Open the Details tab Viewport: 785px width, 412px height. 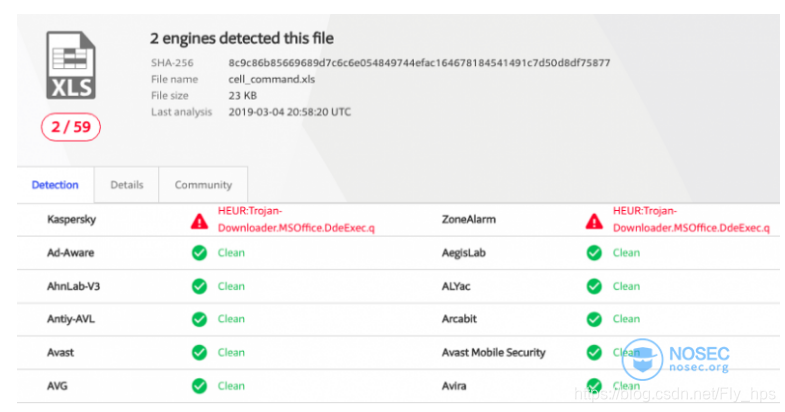127,185
